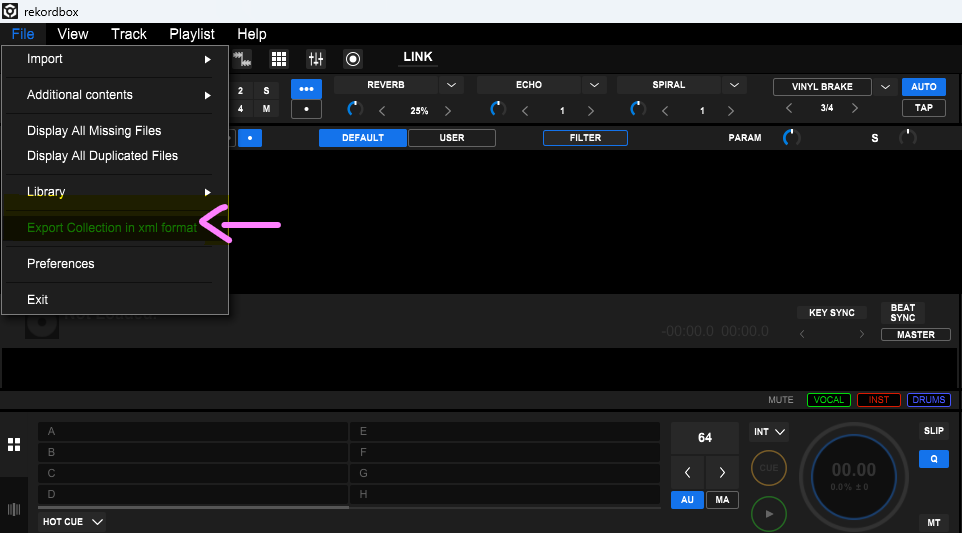
Task: Toggle the SLIP button
Action: pos(933,431)
